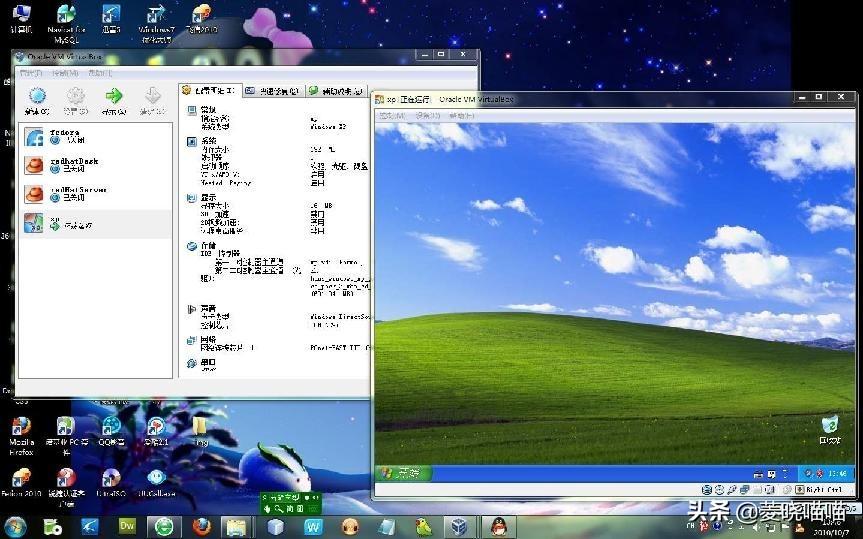The image size is (863, 539).
Task: Open the first menu in xp VM window
Action: pos(392,116)
